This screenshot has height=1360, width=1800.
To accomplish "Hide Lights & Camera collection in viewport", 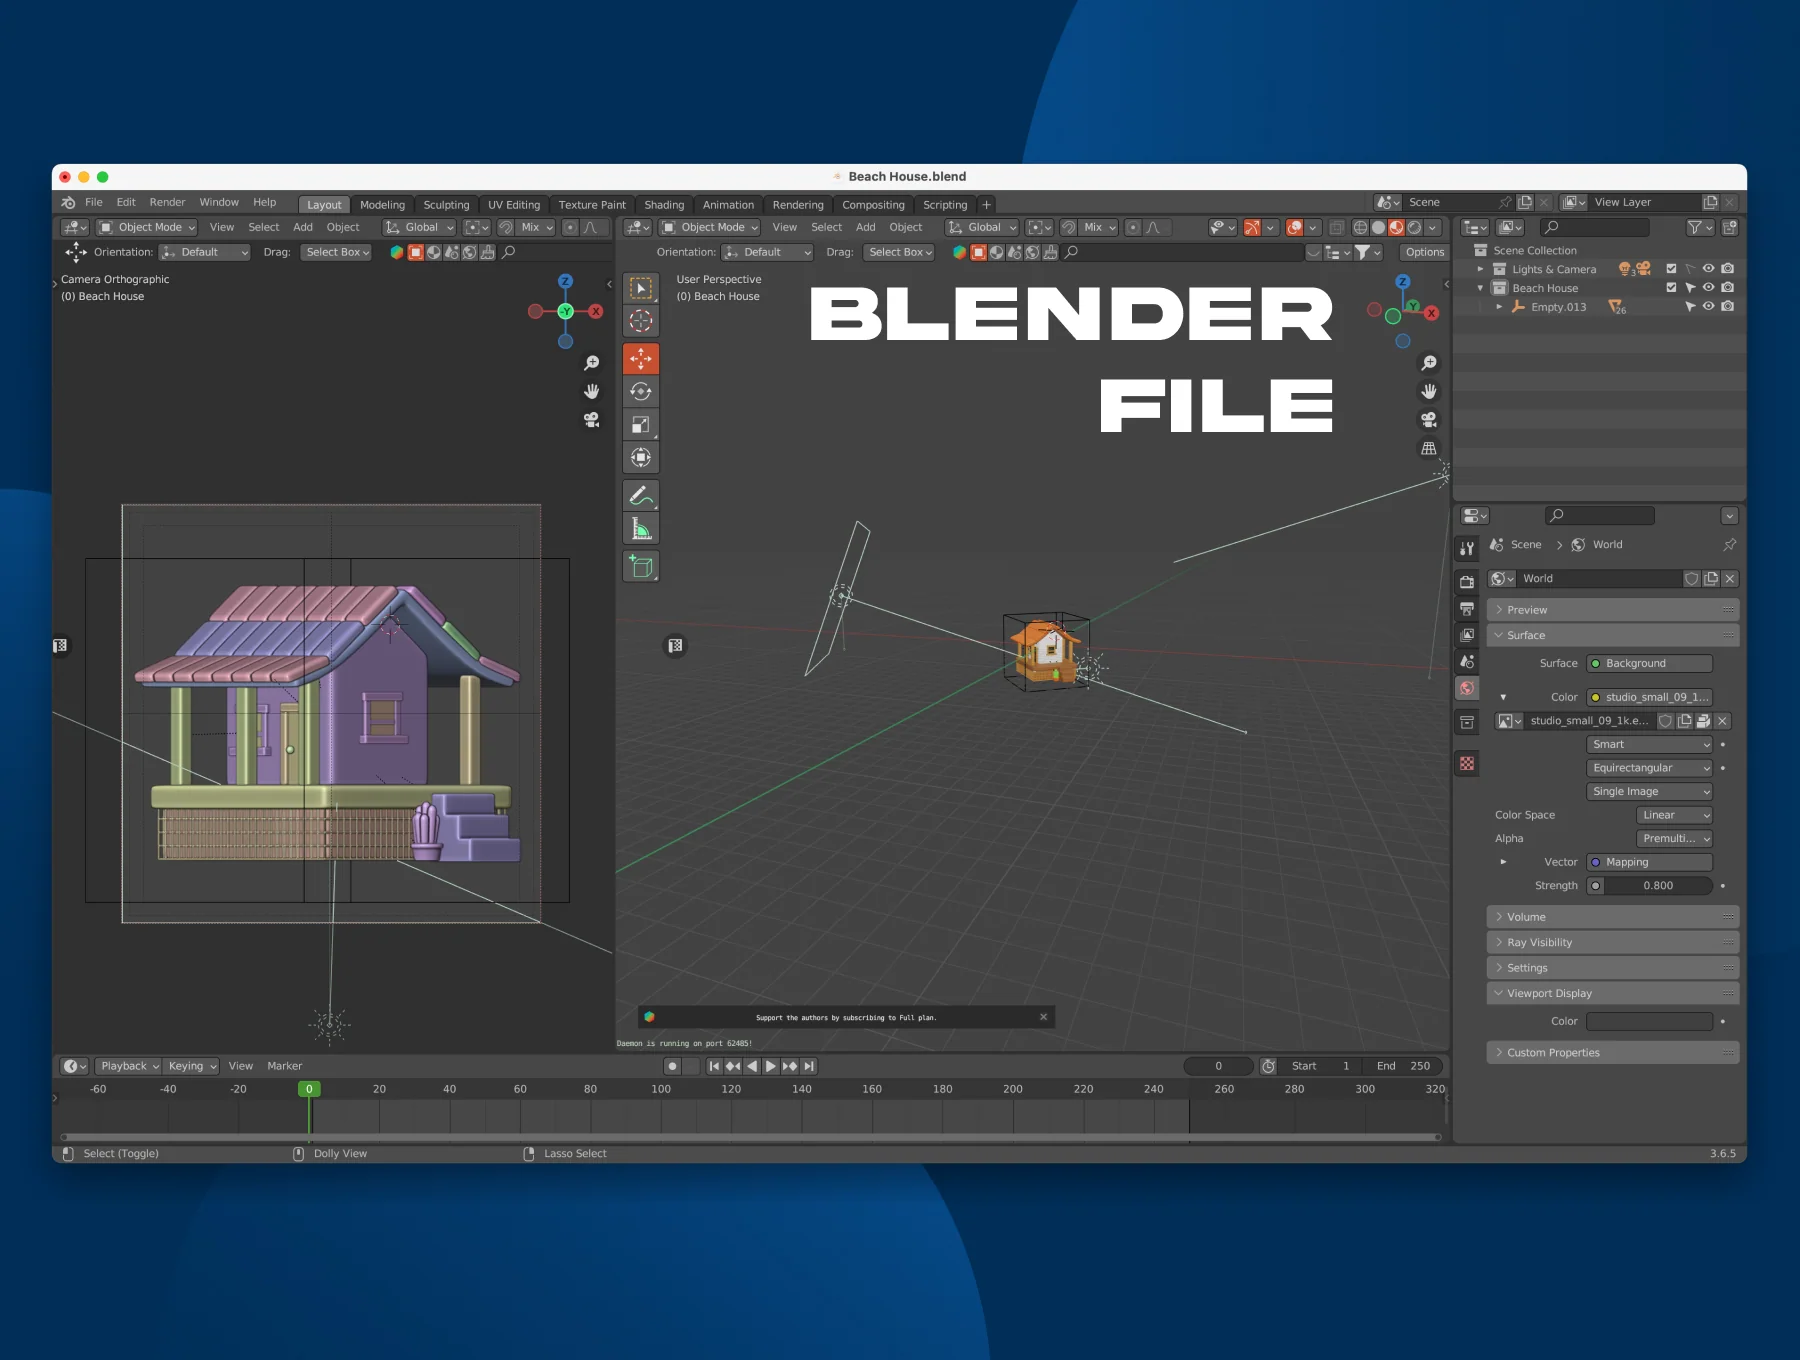I will tap(1709, 269).
